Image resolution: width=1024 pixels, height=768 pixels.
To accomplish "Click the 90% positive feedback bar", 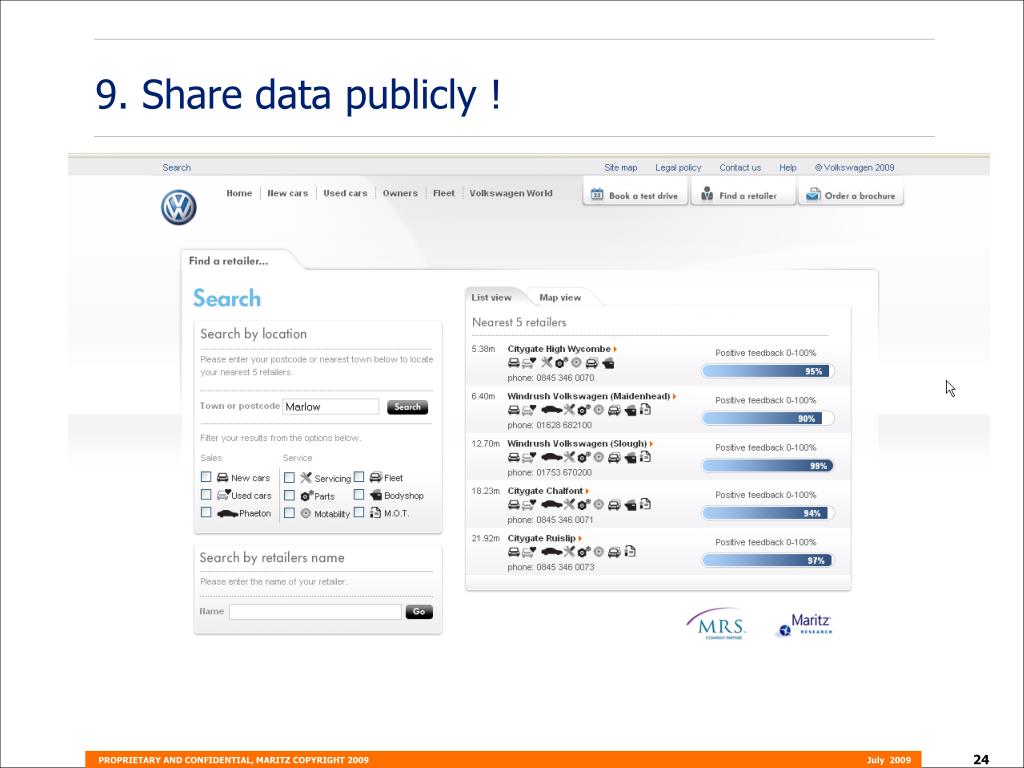I will click(x=767, y=419).
